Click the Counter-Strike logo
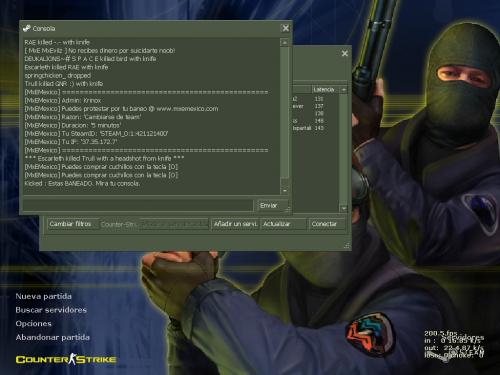Viewport: 500px width, 375px height. [x=66, y=359]
